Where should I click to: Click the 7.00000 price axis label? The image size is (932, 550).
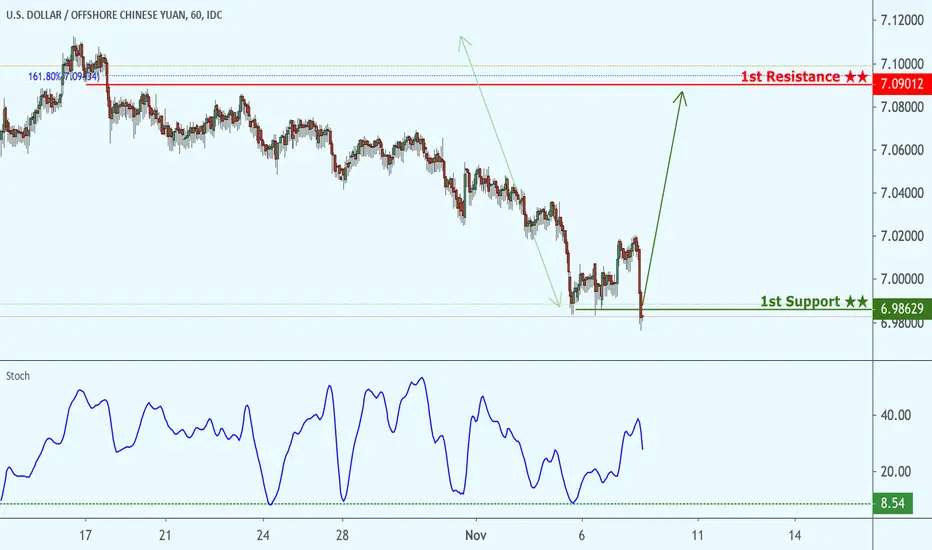pos(902,279)
